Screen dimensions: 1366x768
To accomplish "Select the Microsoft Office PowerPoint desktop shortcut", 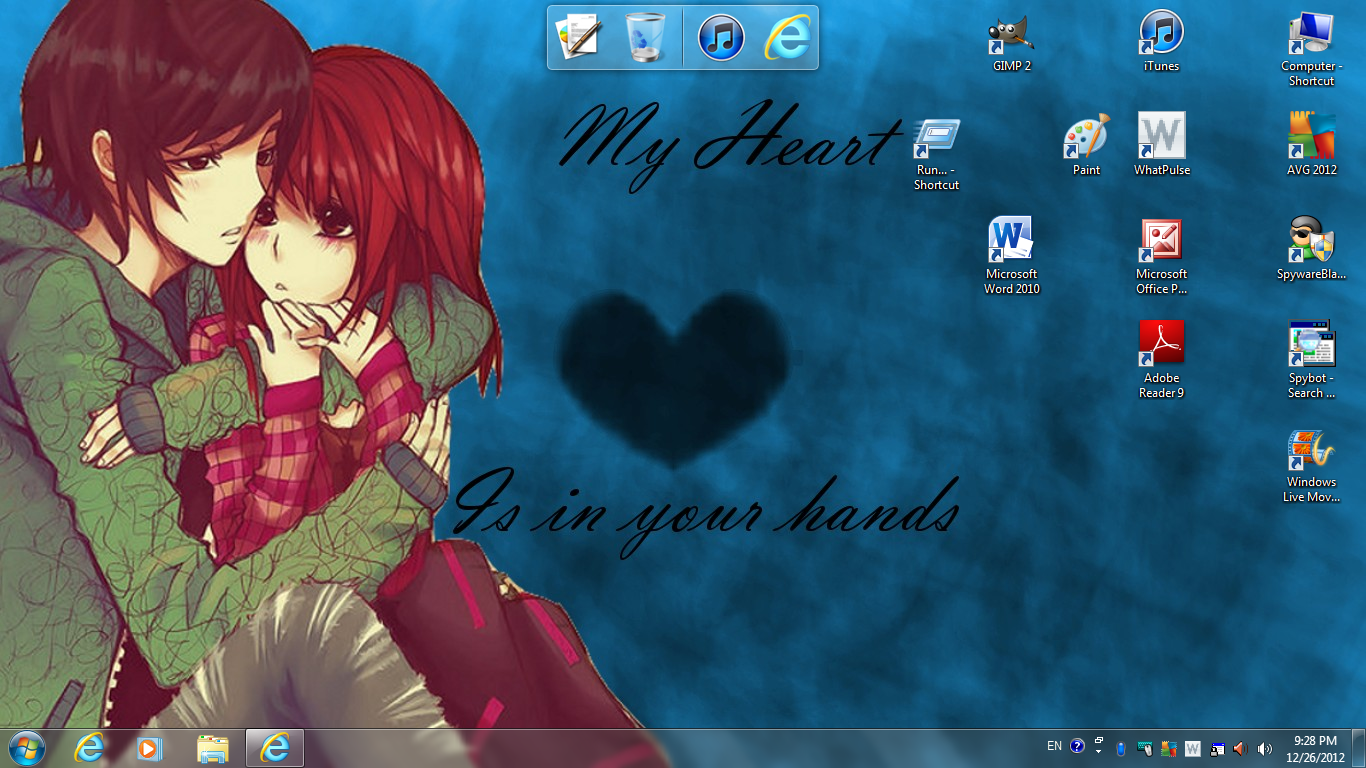I will 1162,257.
